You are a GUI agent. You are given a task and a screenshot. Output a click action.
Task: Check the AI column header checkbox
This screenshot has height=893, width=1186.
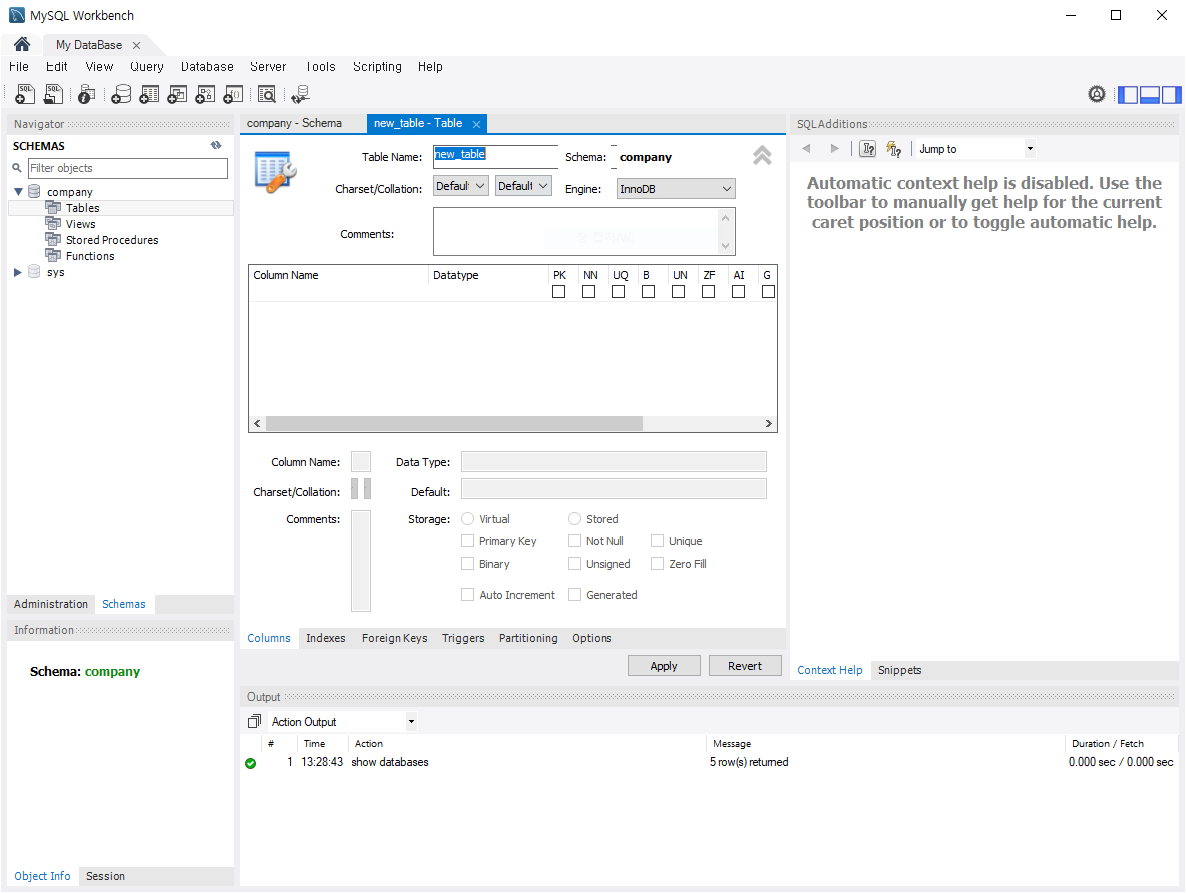738,291
